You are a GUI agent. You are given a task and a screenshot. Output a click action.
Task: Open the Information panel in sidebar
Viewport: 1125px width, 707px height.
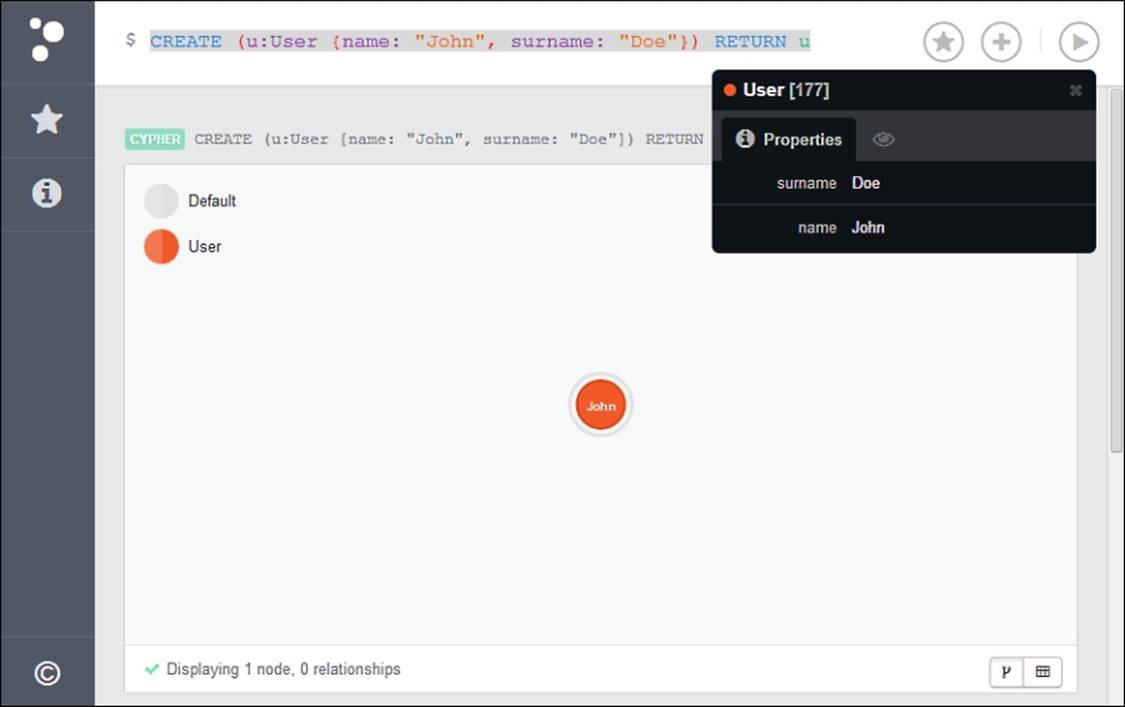[x=47, y=193]
